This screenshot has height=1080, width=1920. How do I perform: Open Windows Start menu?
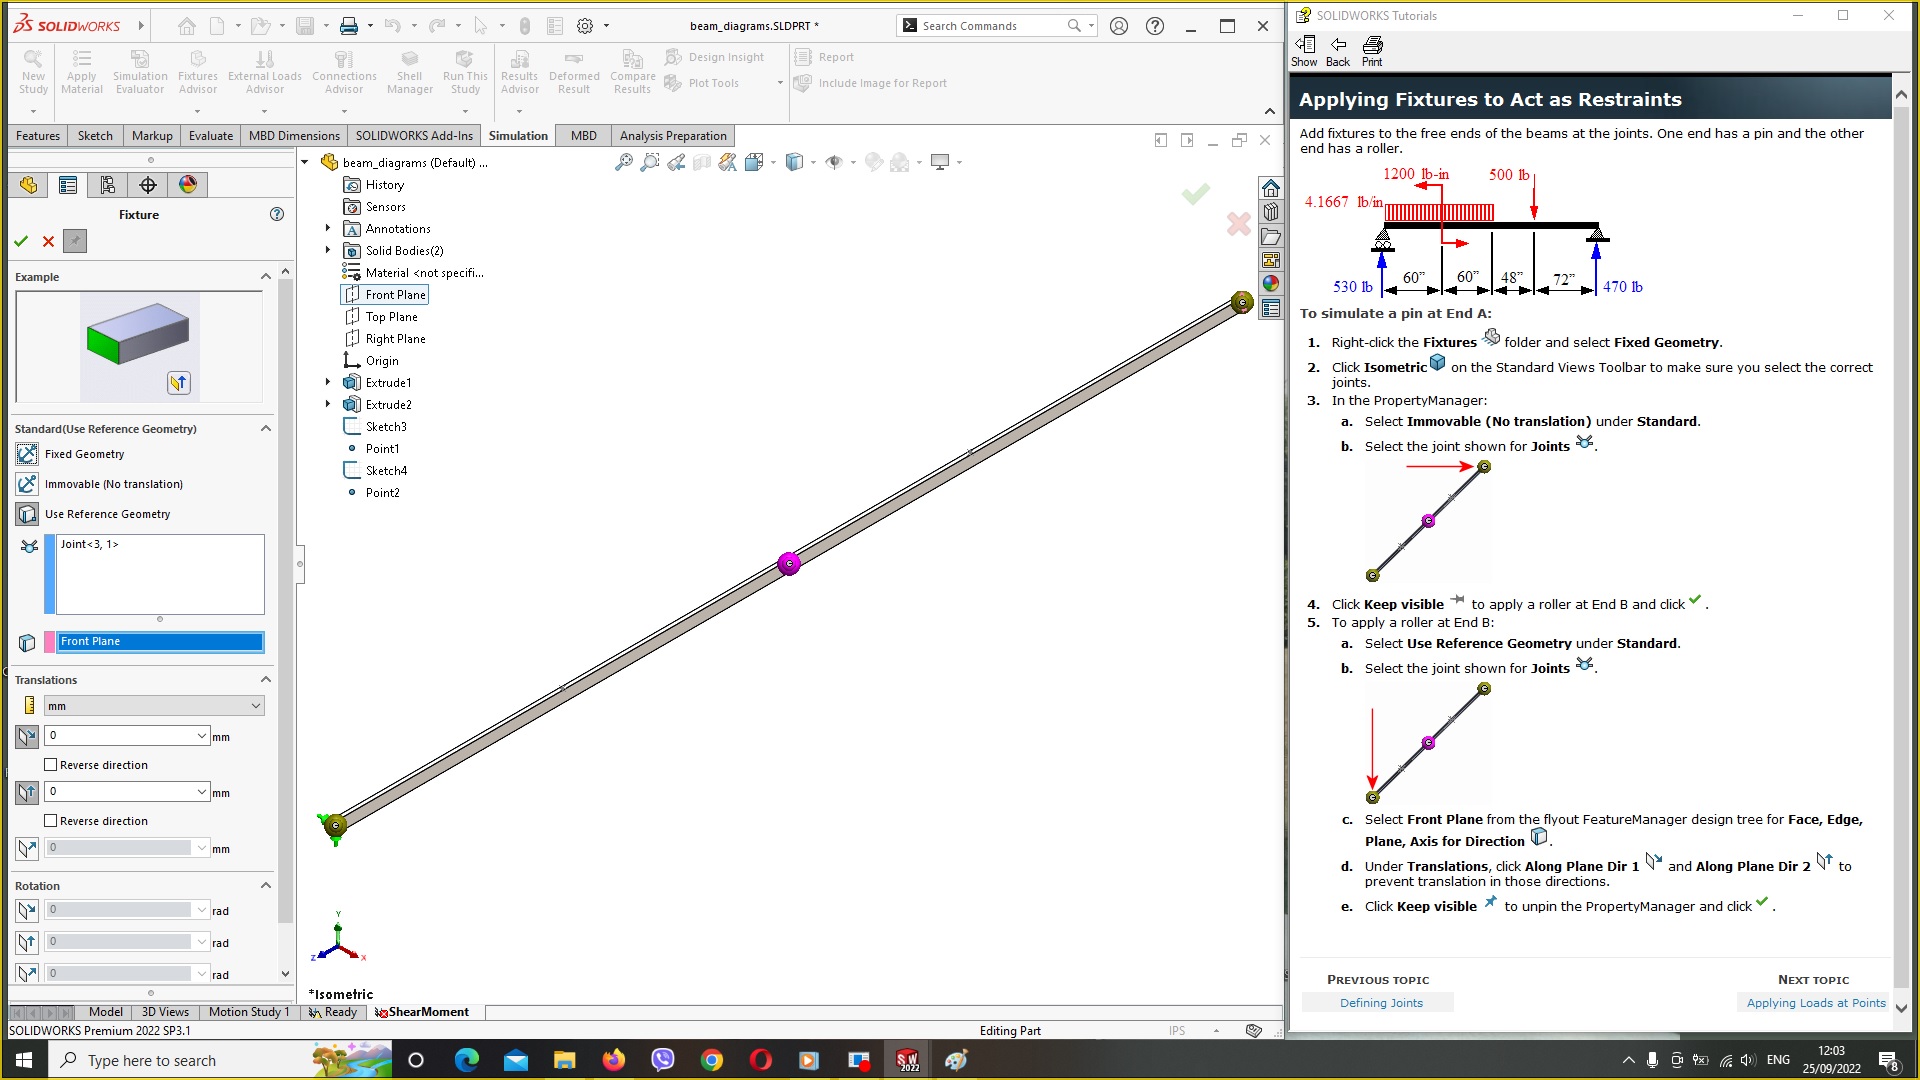click(x=24, y=1060)
